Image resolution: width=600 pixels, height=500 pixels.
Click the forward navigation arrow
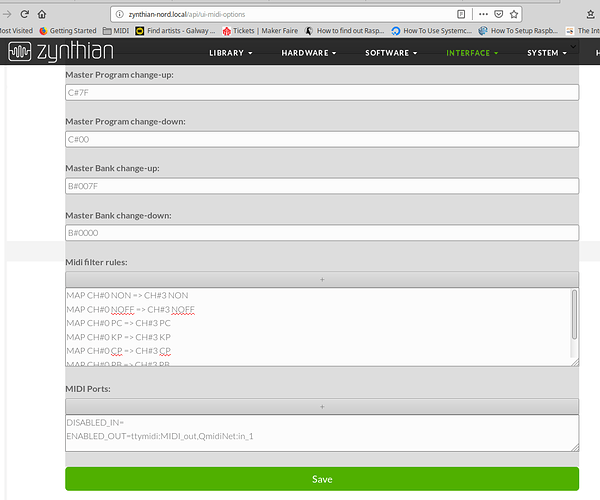(7, 14)
